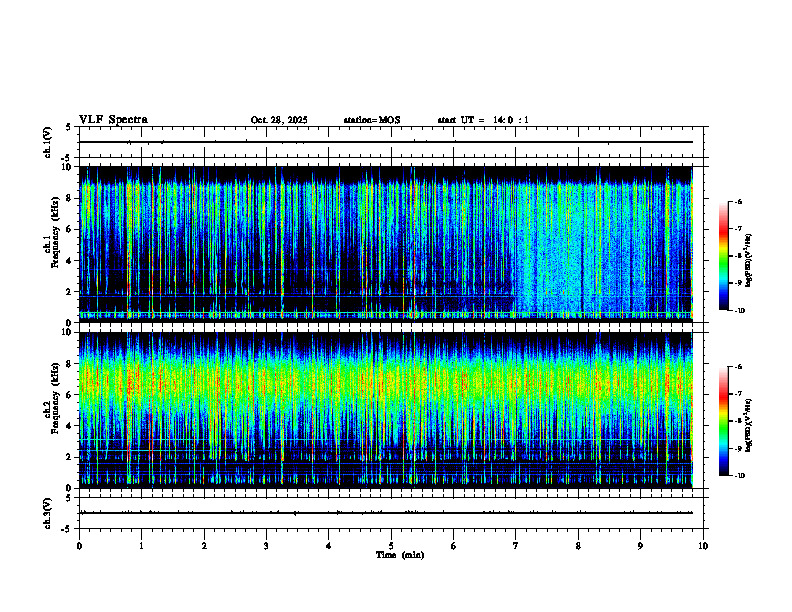Screen dimensions: 792x612
Task: Click the log(PSD) unit label beside ch.1 colorbar
Action: [x=749, y=261]
